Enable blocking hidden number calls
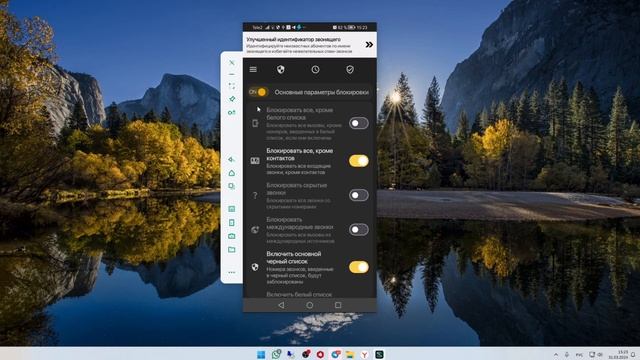The height and width of the screenshot is (360, 640). 359,195
